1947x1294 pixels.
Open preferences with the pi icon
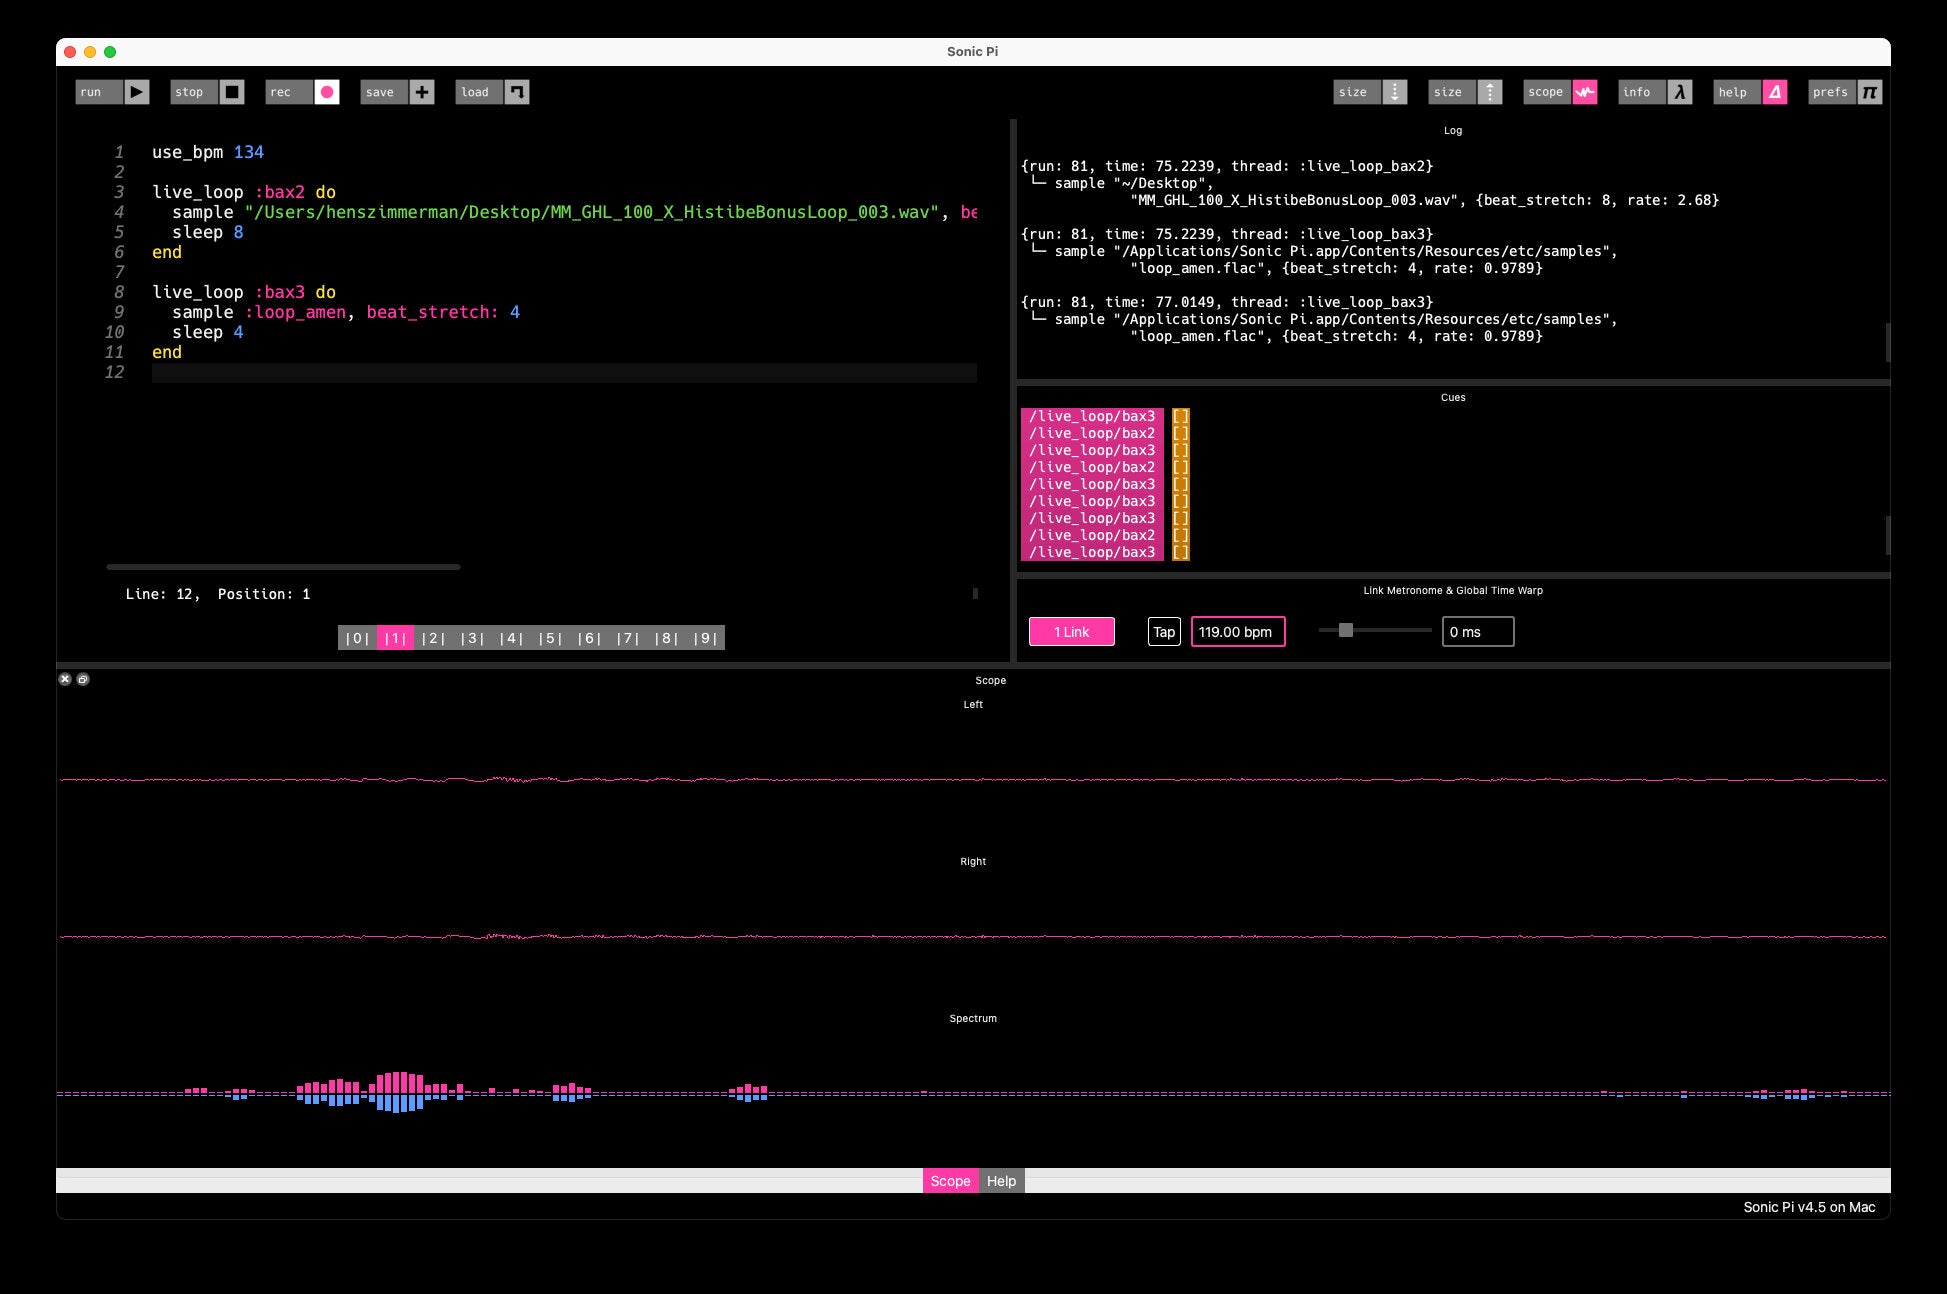coord(1870,92)
